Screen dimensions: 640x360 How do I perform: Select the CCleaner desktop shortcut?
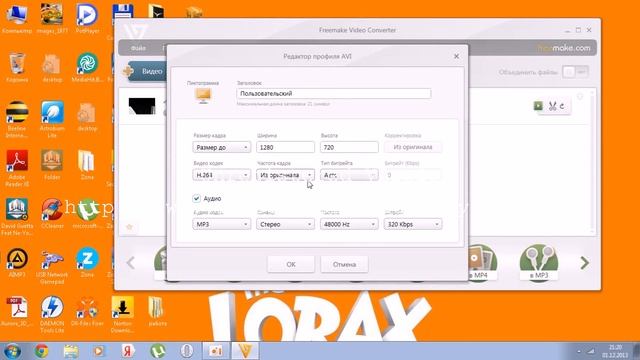coord(52,213)
